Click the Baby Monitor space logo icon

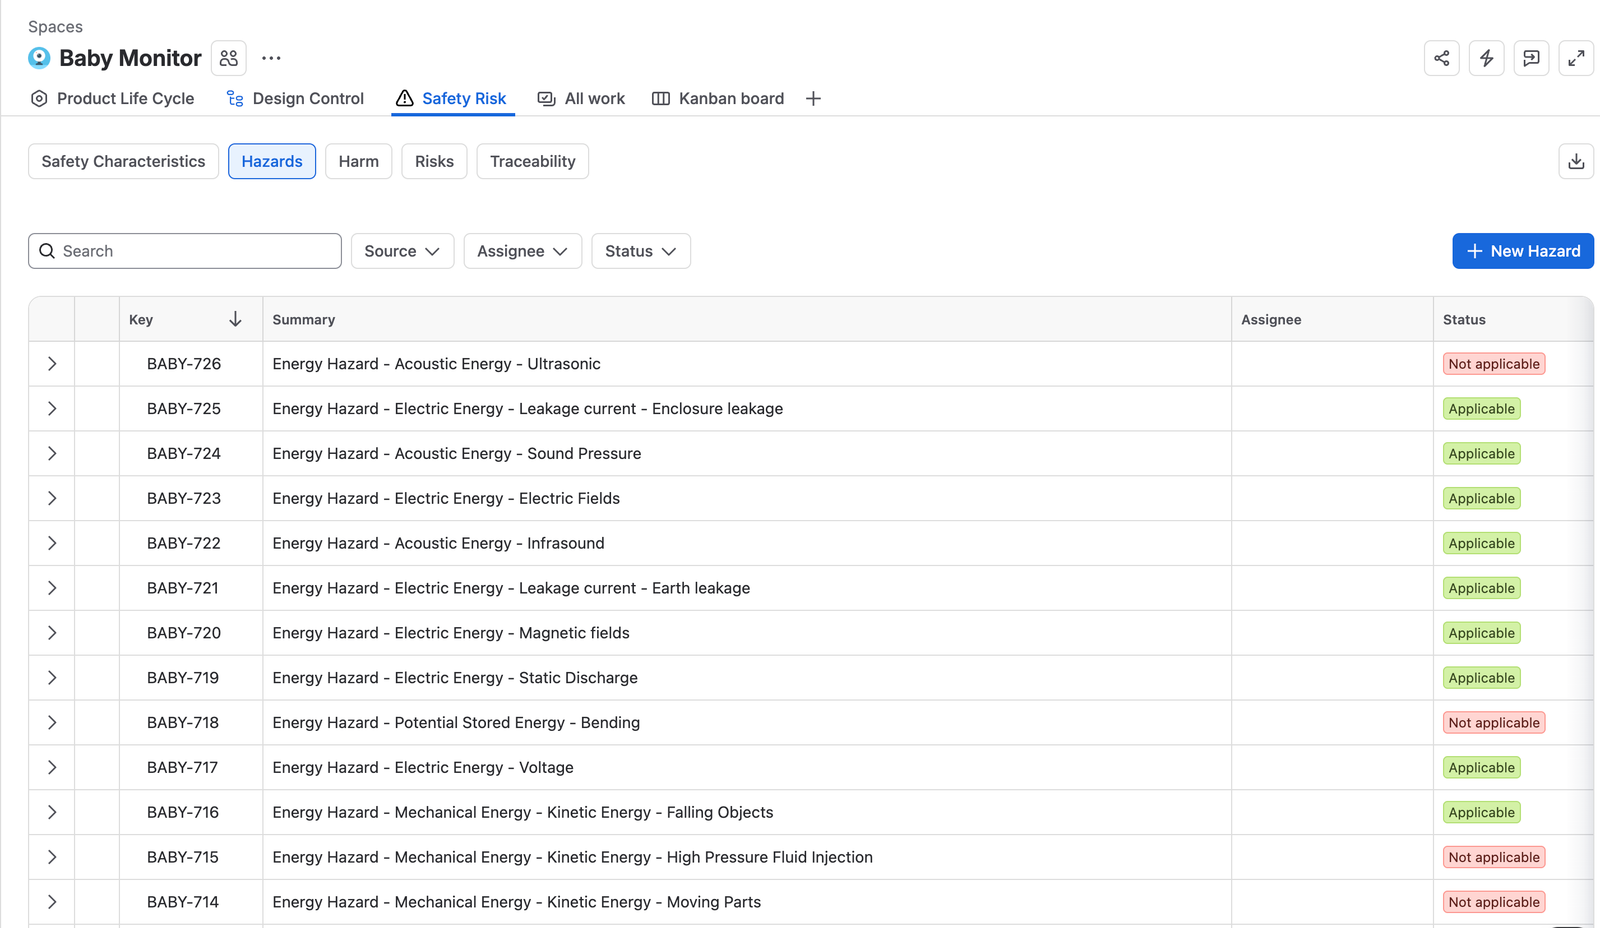pos(39,58)
